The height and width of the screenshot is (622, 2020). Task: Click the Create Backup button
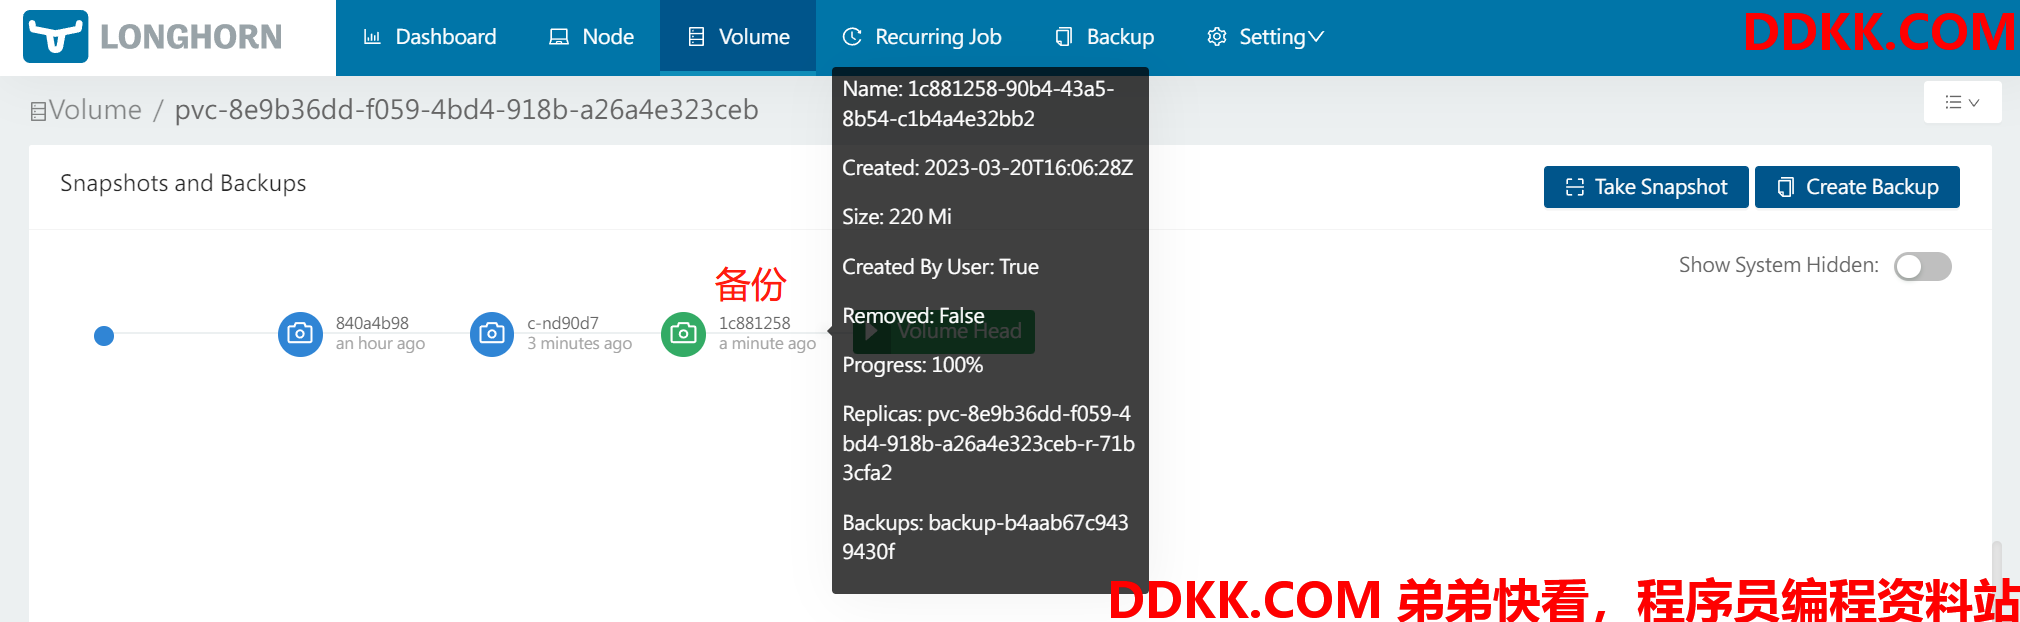coord(1857,187)
